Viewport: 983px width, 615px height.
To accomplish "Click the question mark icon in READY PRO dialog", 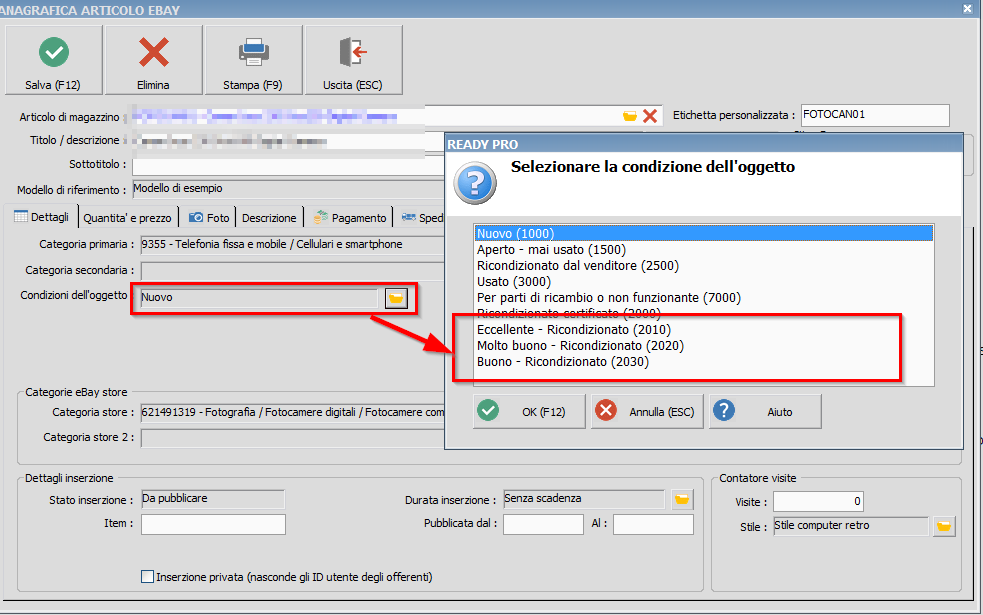I will 475,183.
